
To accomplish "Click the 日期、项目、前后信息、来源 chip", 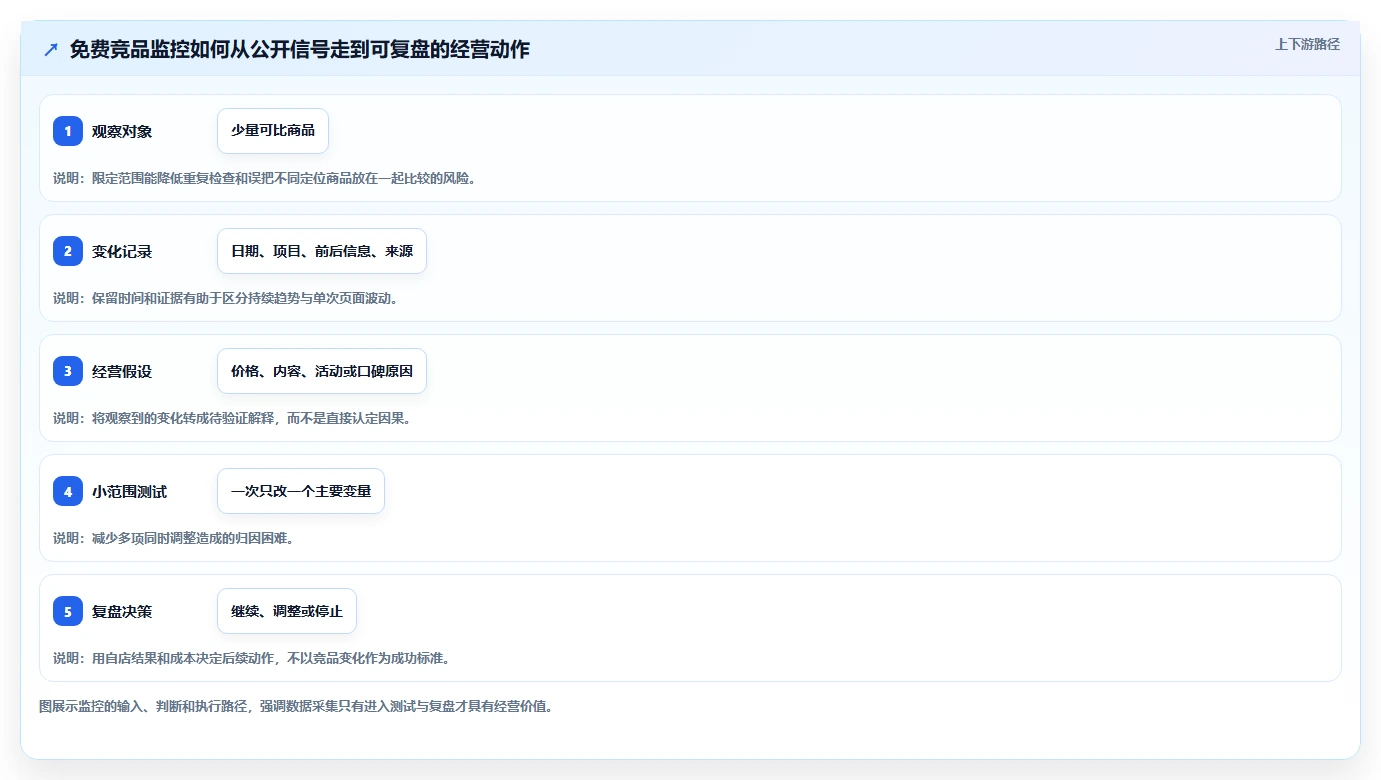I will point(322,251).
